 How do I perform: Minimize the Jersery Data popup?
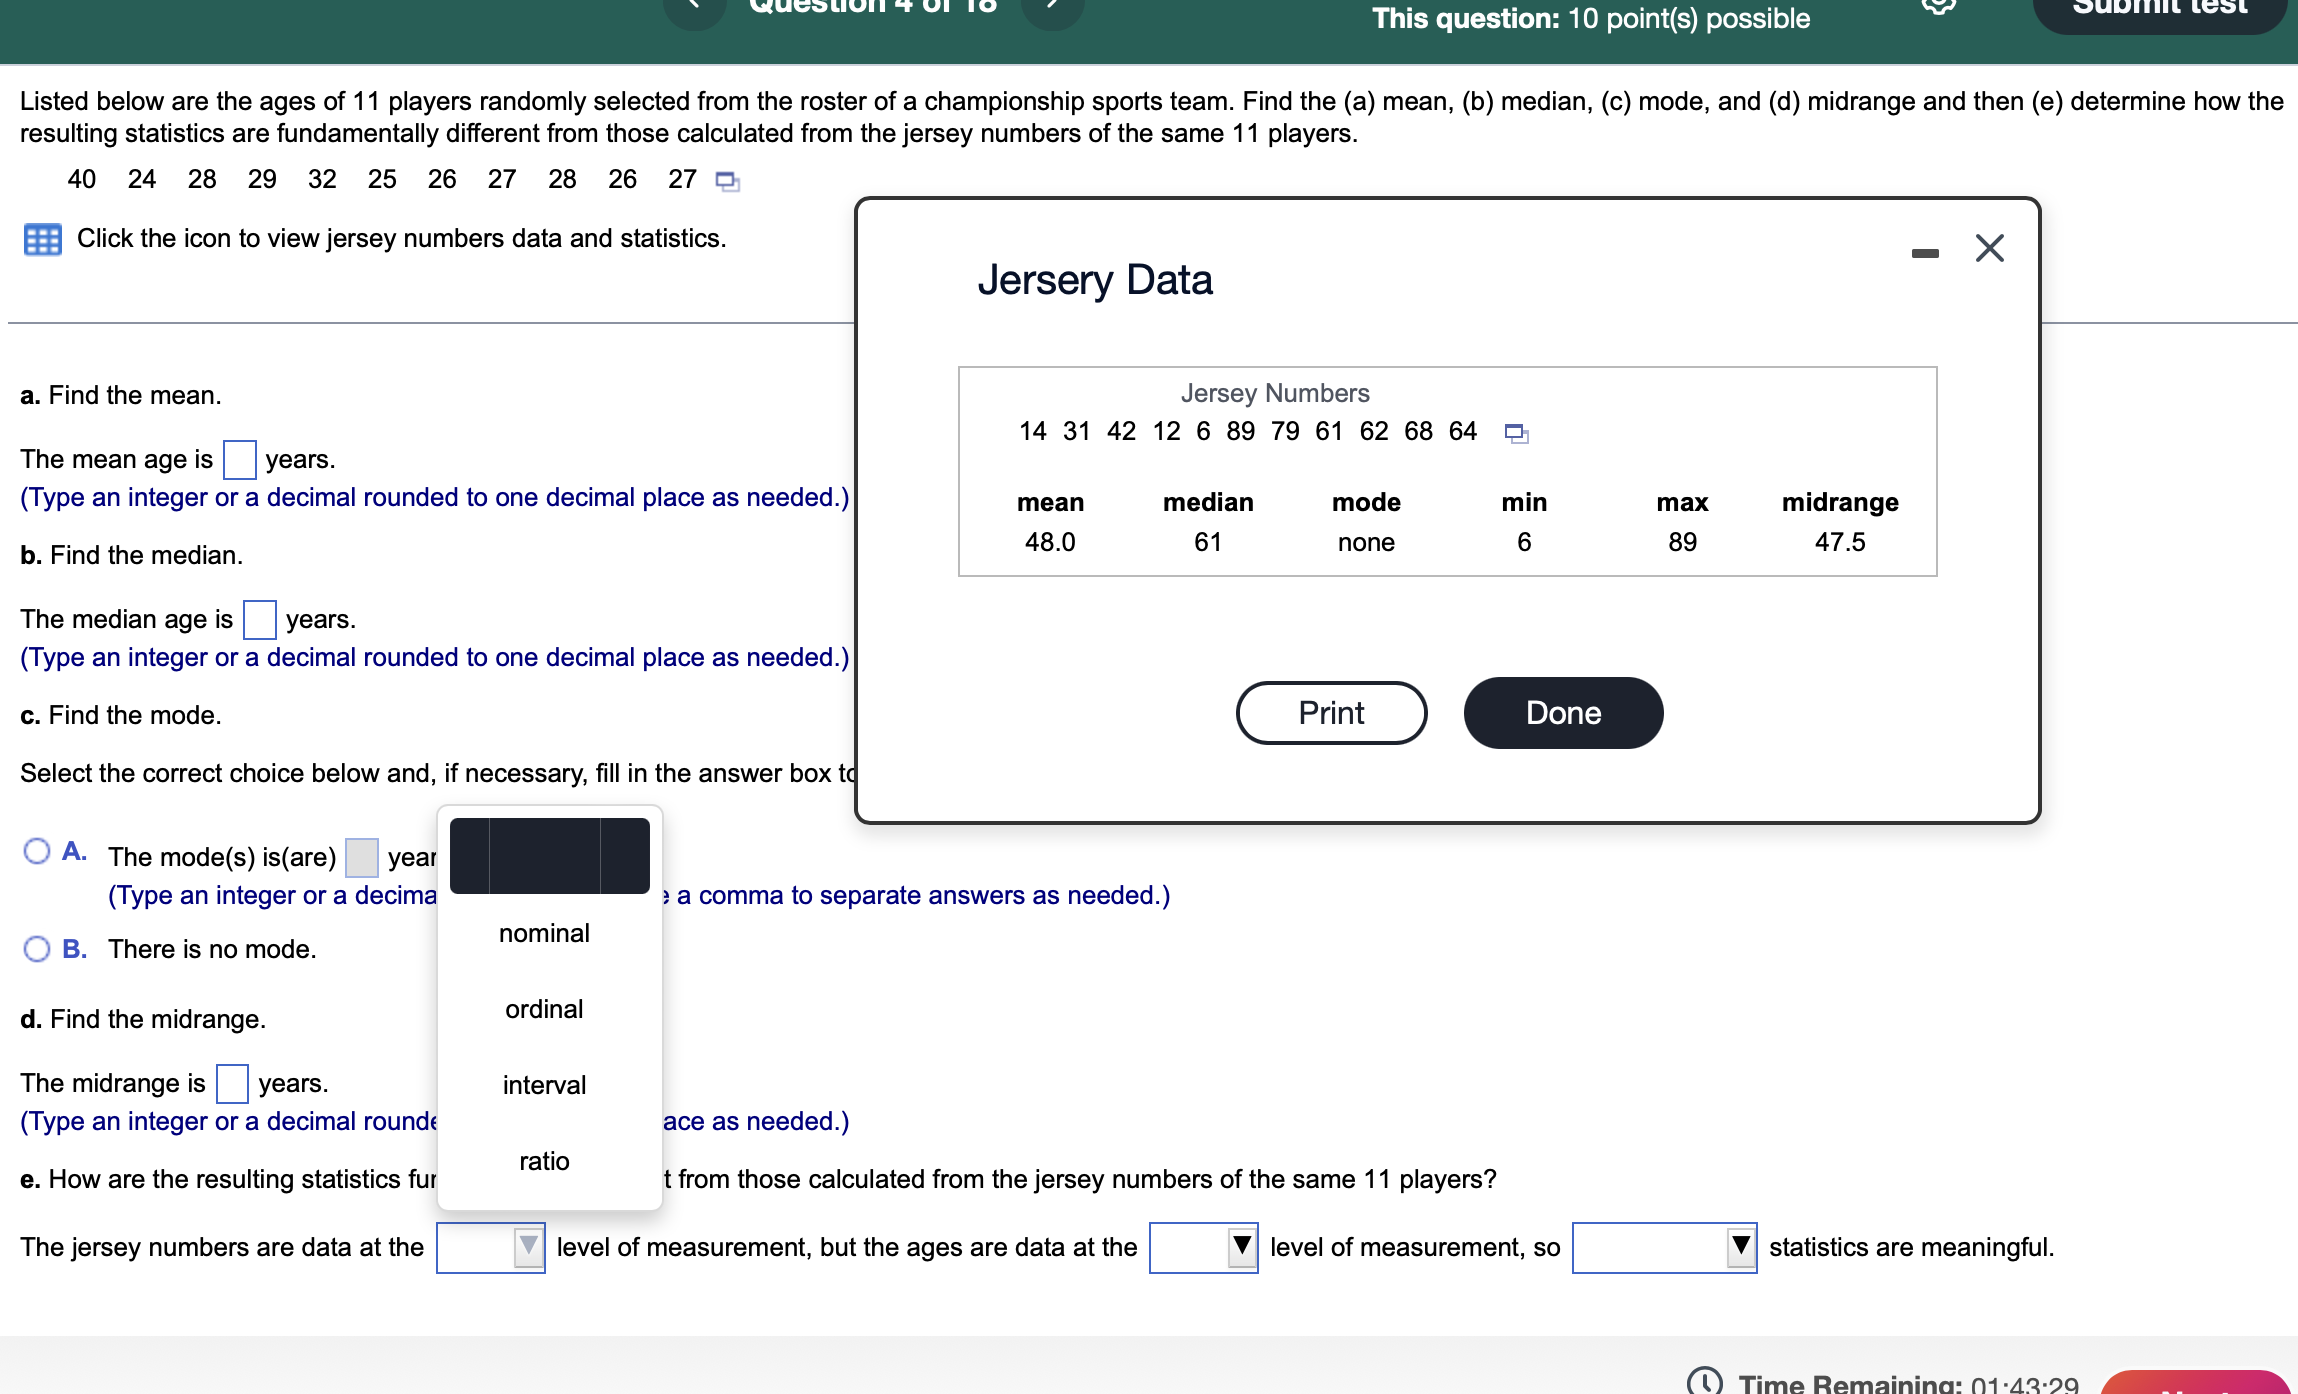(1924, 253)
